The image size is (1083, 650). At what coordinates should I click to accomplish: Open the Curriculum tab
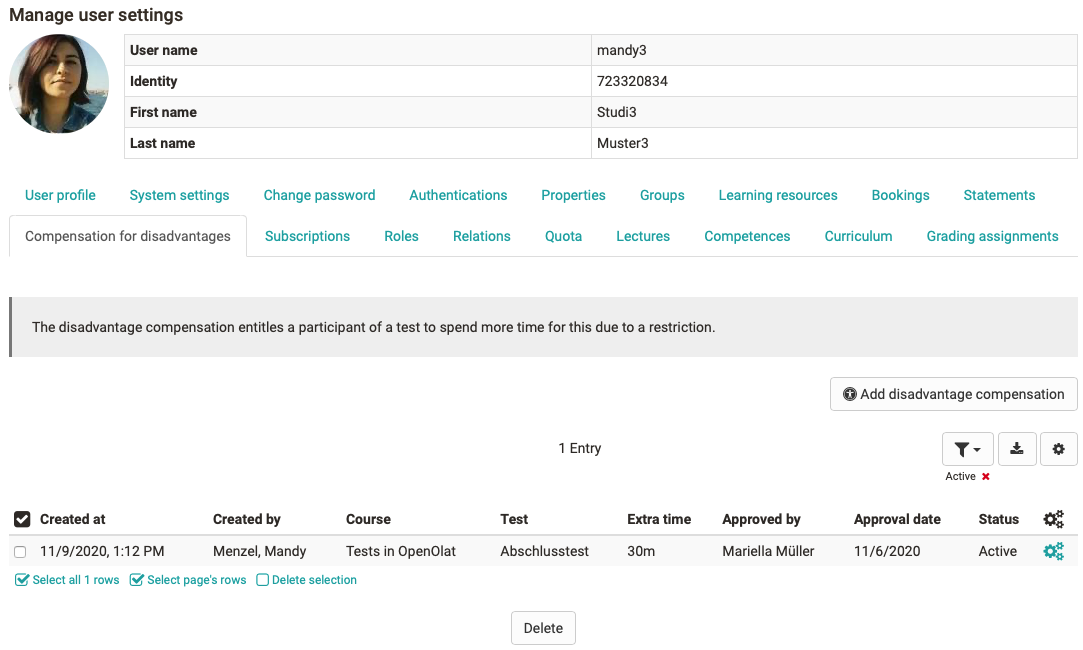(x=858, y=236)
